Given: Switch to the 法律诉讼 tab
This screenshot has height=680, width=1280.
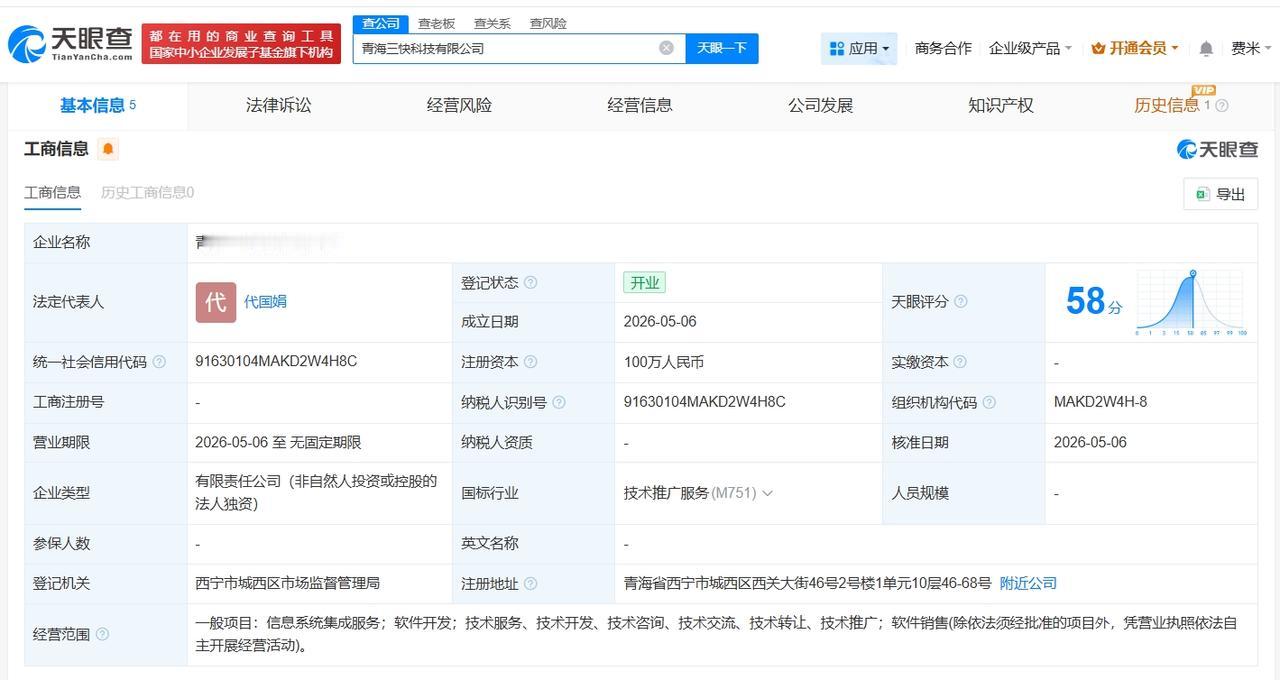Looking at the screenshot, I should (279, 105).
